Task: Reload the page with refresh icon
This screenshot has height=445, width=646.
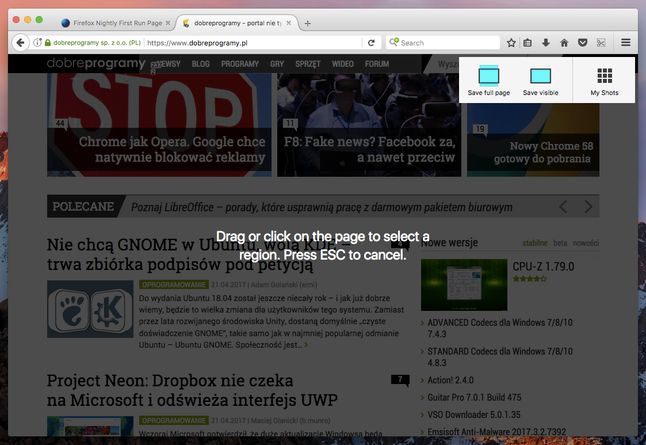Action: (371, 42)
